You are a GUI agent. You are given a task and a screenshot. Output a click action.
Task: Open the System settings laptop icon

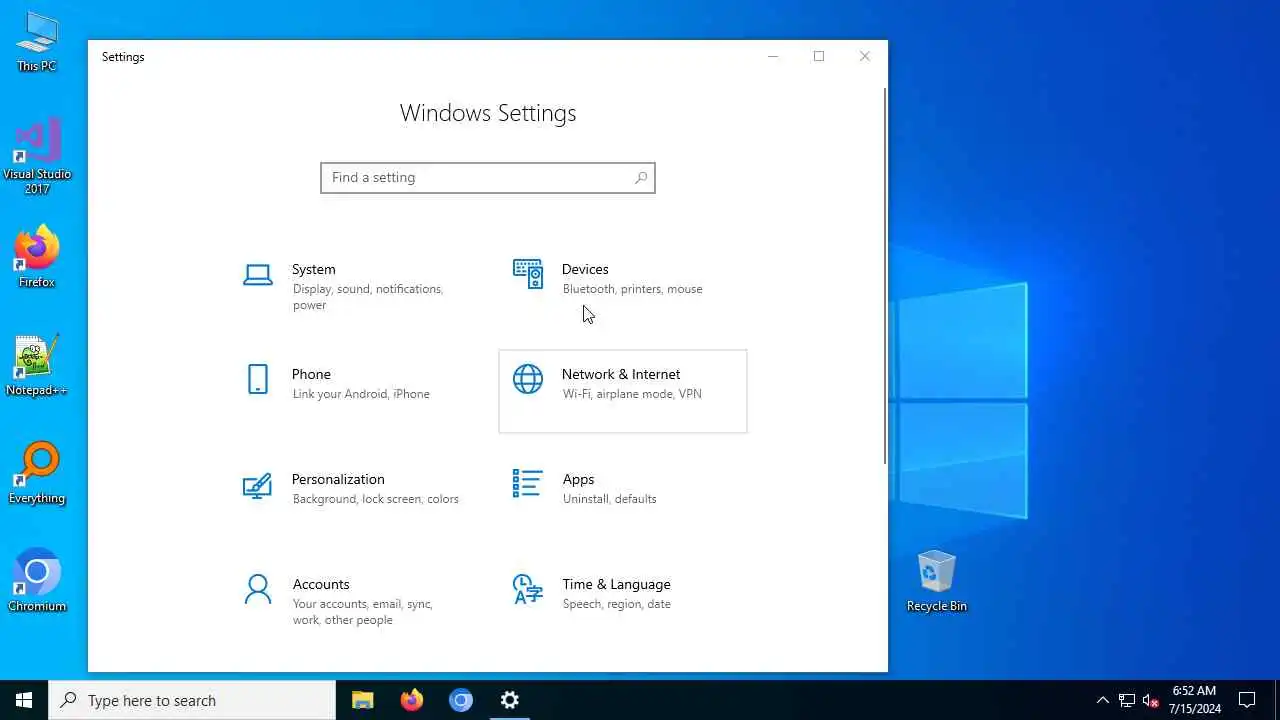pyautogui.click(x=257, y=275)
